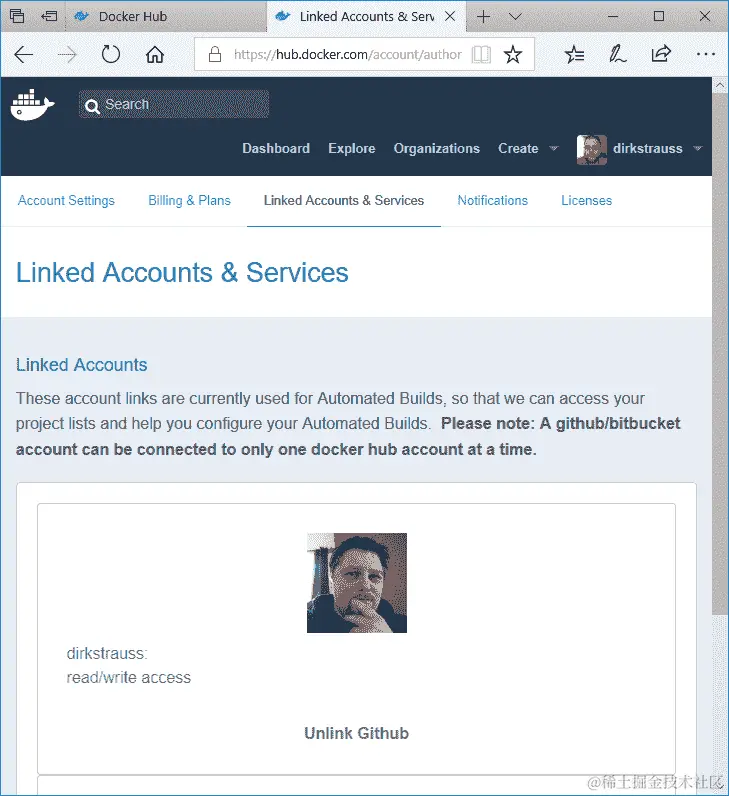This screenshot has width=729, height=796.
Task: Click the padlock site security icon
Action: (x=215, y=54)
